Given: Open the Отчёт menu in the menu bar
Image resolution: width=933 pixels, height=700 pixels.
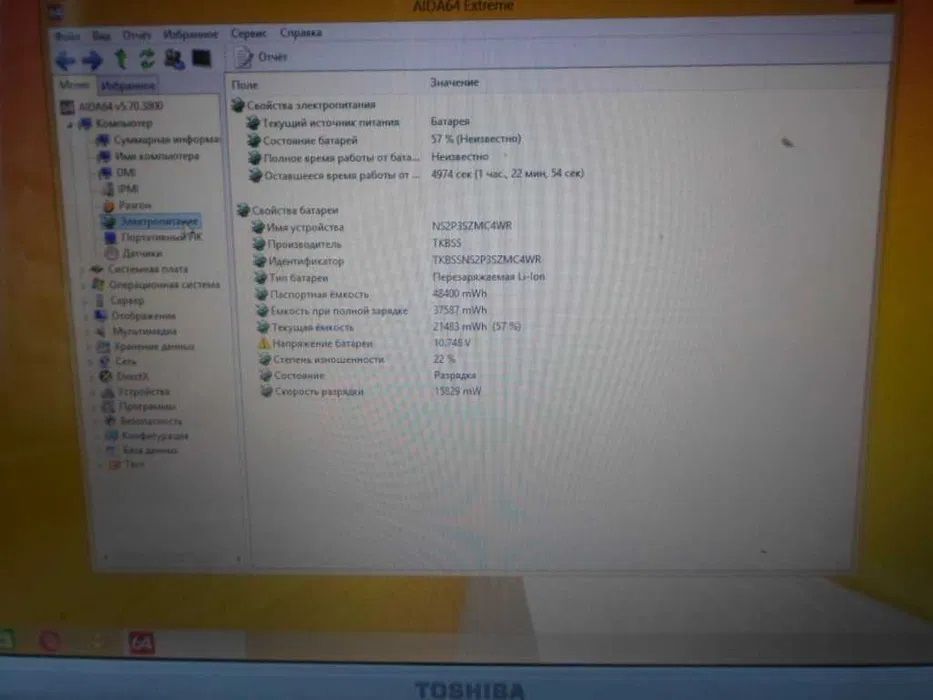Looking at the screenshot, I should [136, 35].
